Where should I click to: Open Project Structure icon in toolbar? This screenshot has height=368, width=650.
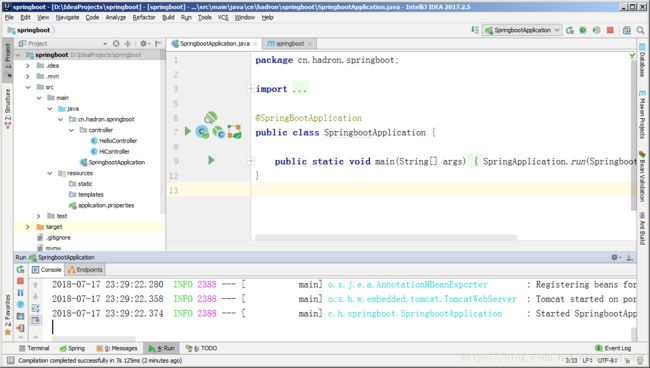pos(627,30)
